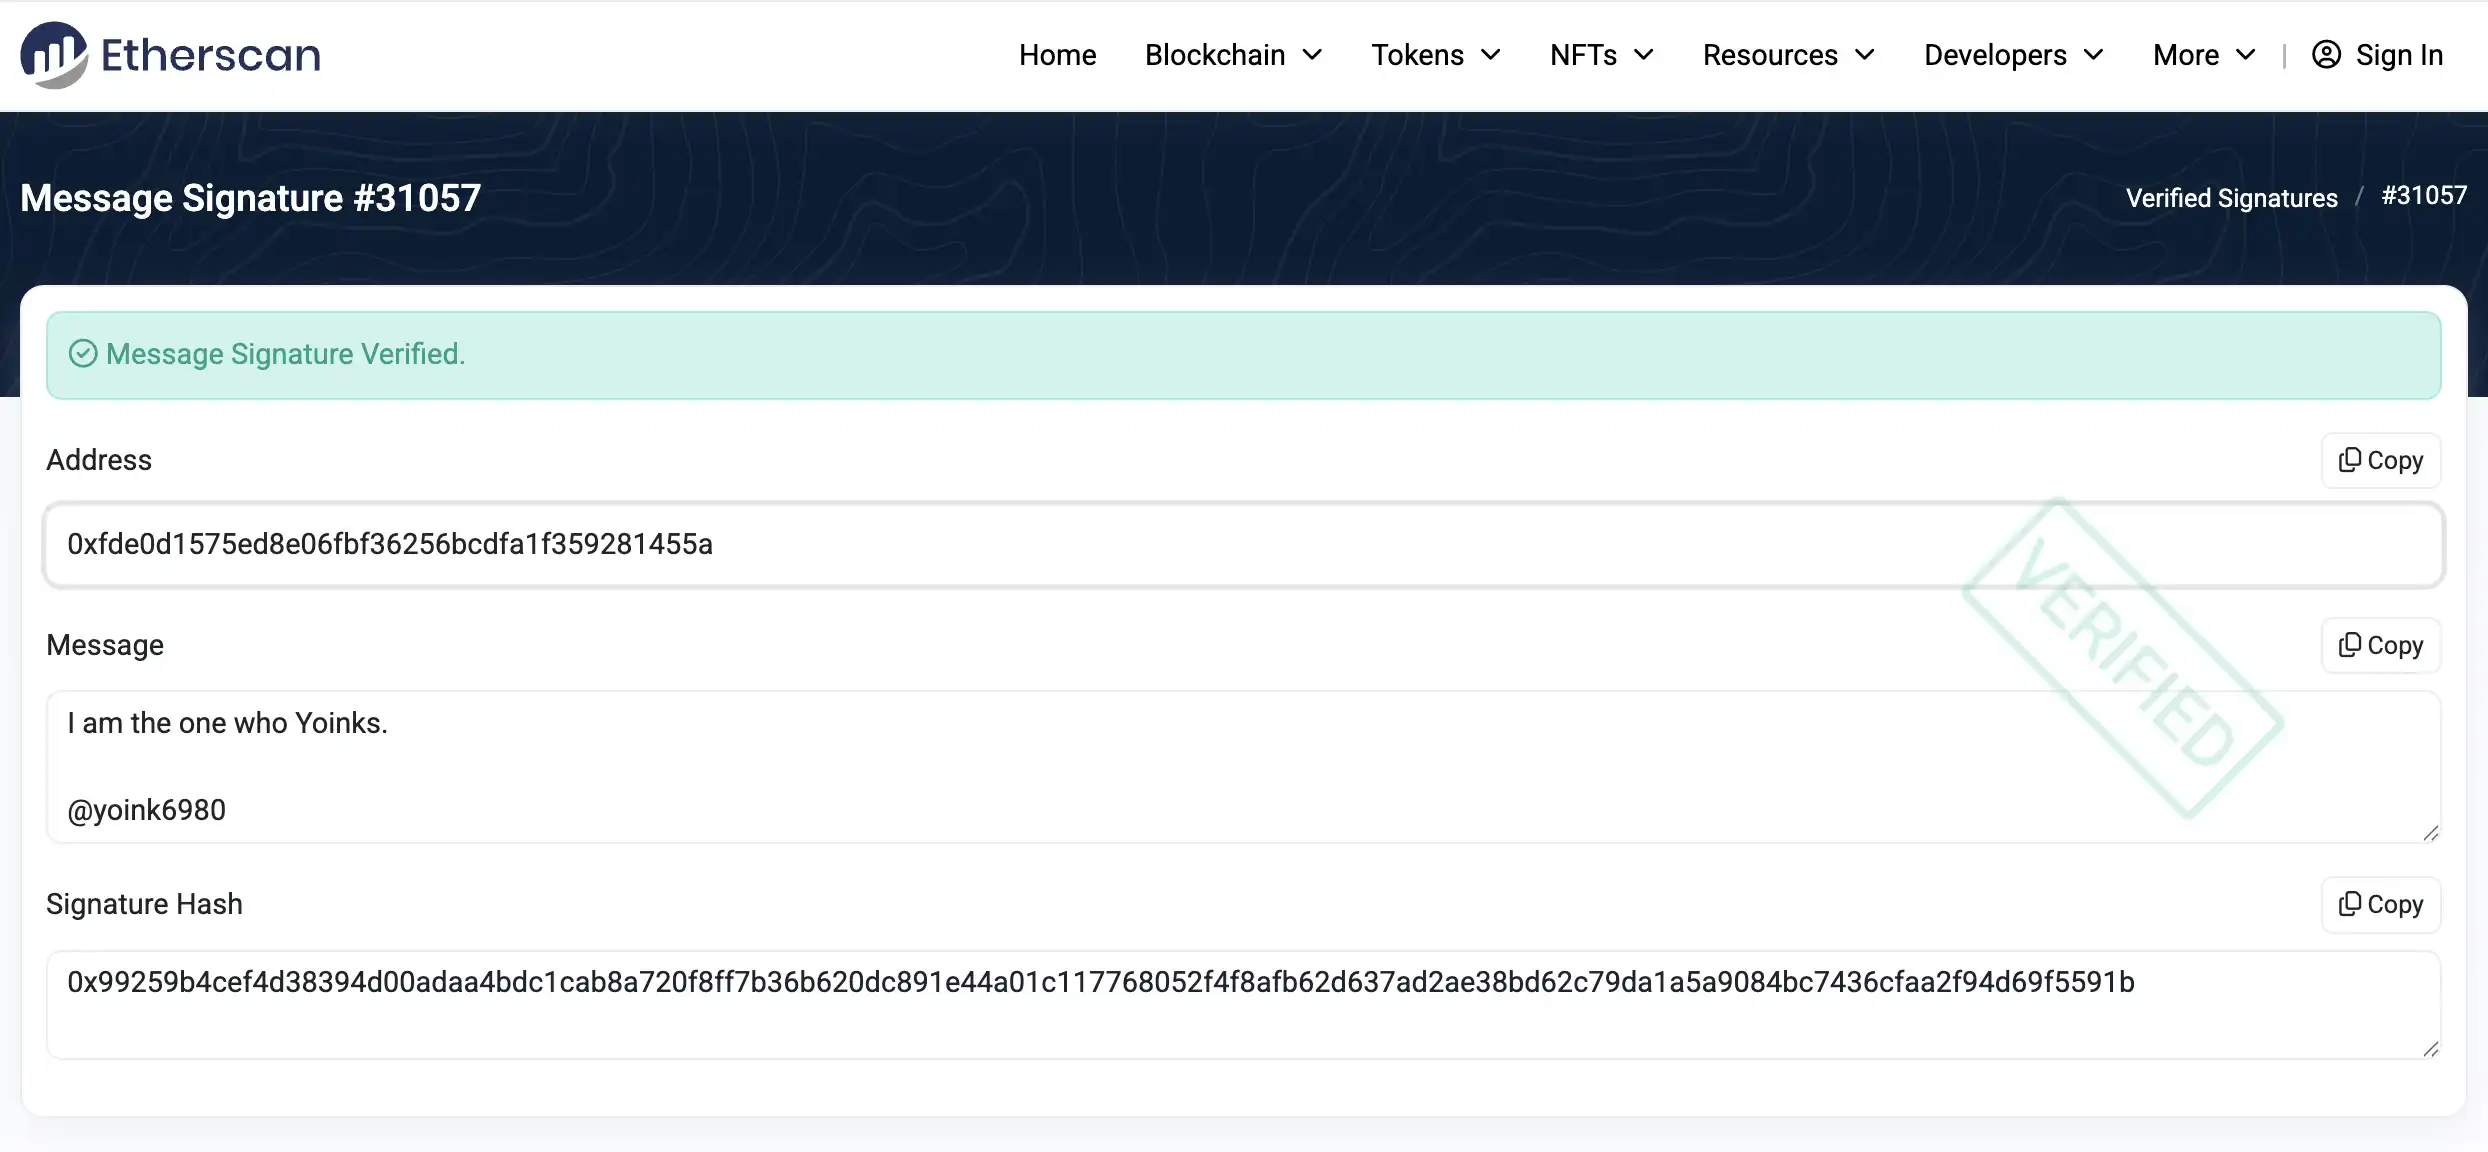This screenshot has height=1152, width=2488.
Task: Click the Signature Hash resize handle
Action: 2430,1049
